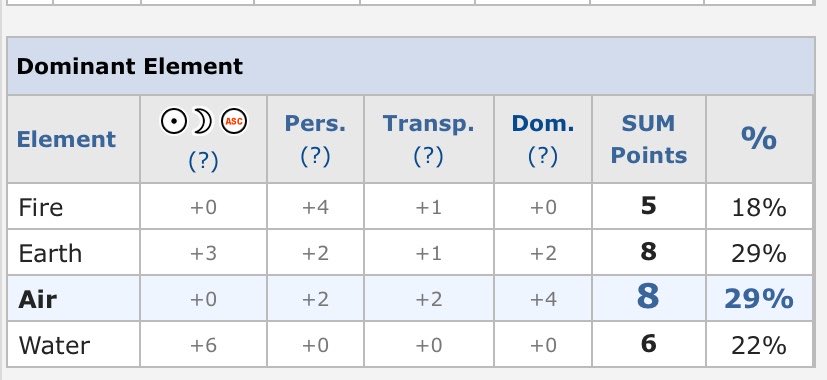Select the Water element row label

[x=54, y=346]
